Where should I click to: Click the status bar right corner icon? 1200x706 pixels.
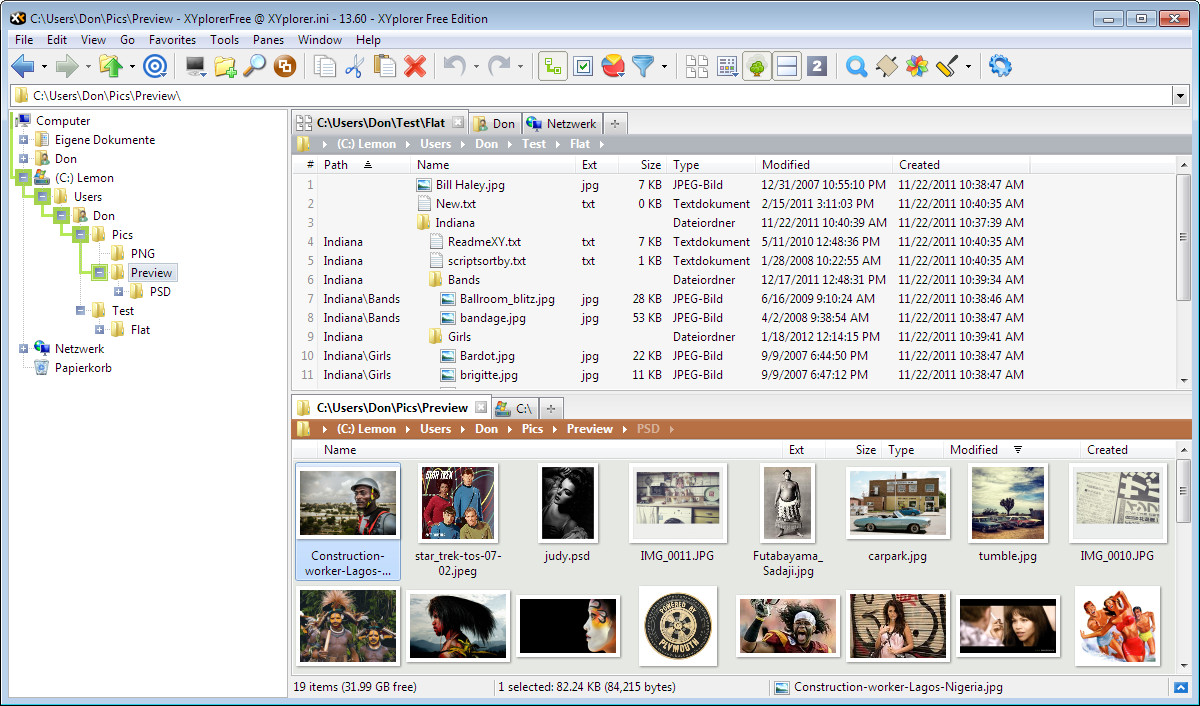(x=1181, y=688)
